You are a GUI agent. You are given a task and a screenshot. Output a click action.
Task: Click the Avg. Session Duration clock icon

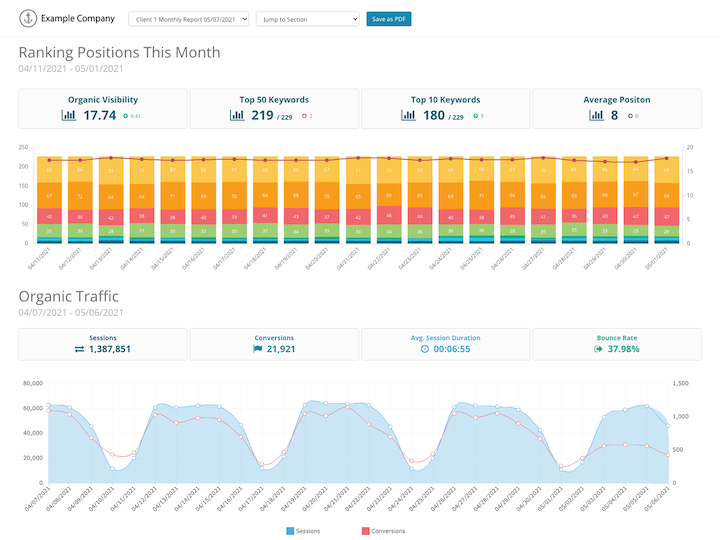click(425, 349)
